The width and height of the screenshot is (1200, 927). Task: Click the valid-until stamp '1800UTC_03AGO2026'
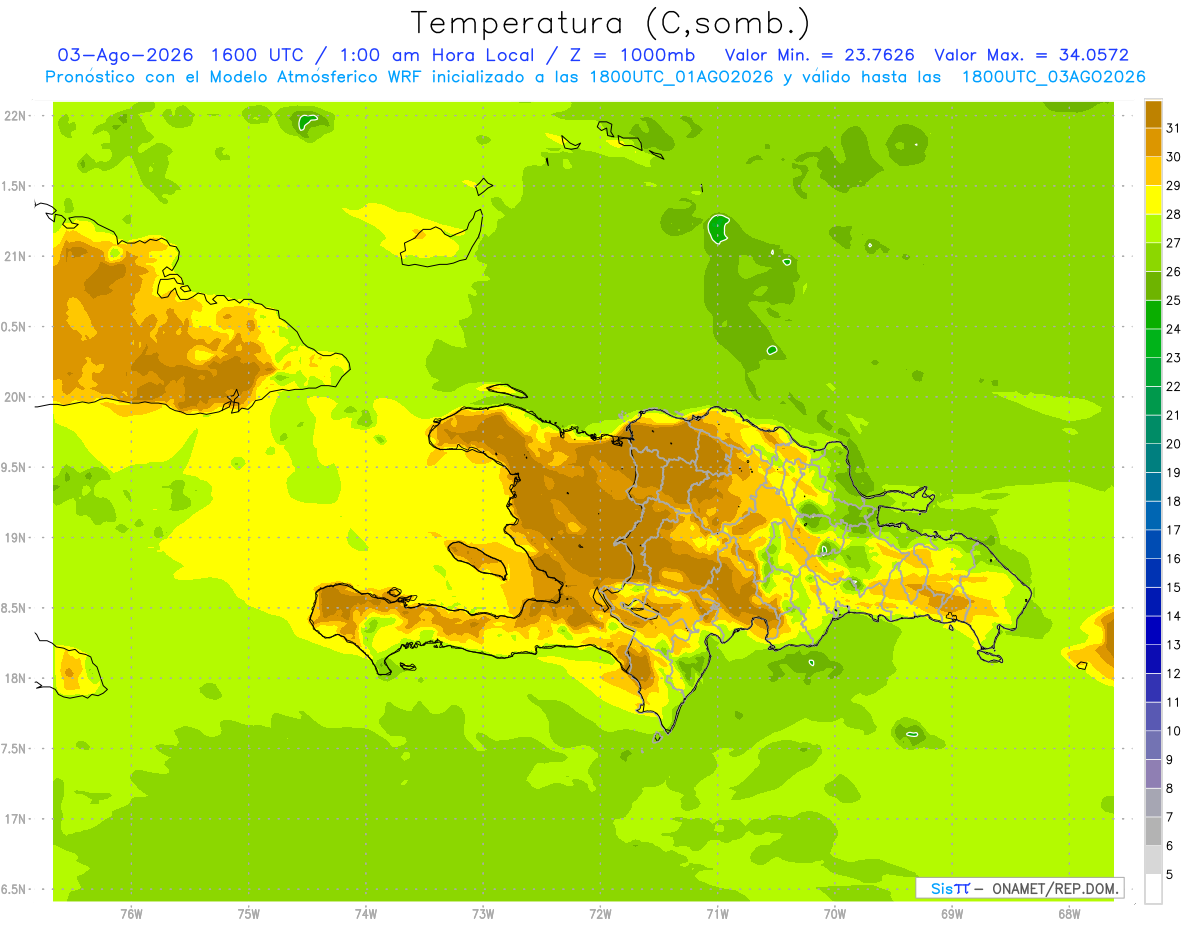(1053, 77)
